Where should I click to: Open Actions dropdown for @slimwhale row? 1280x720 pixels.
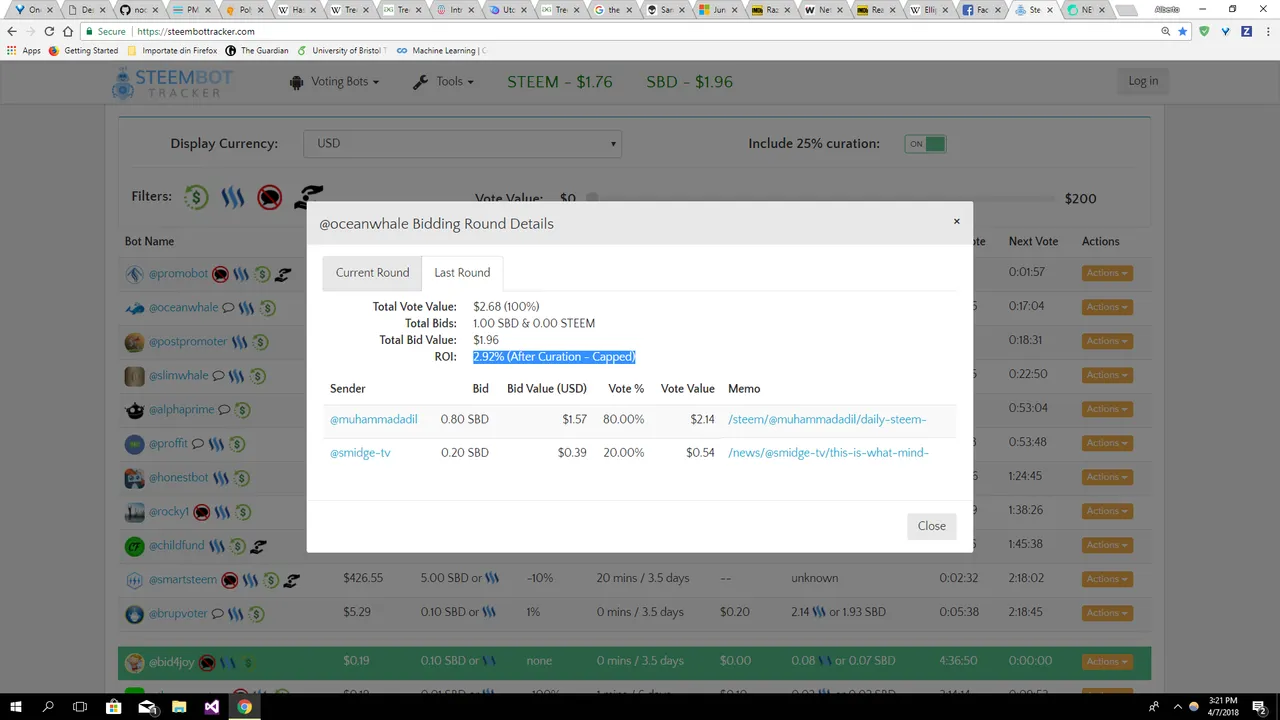(1107, 375)
